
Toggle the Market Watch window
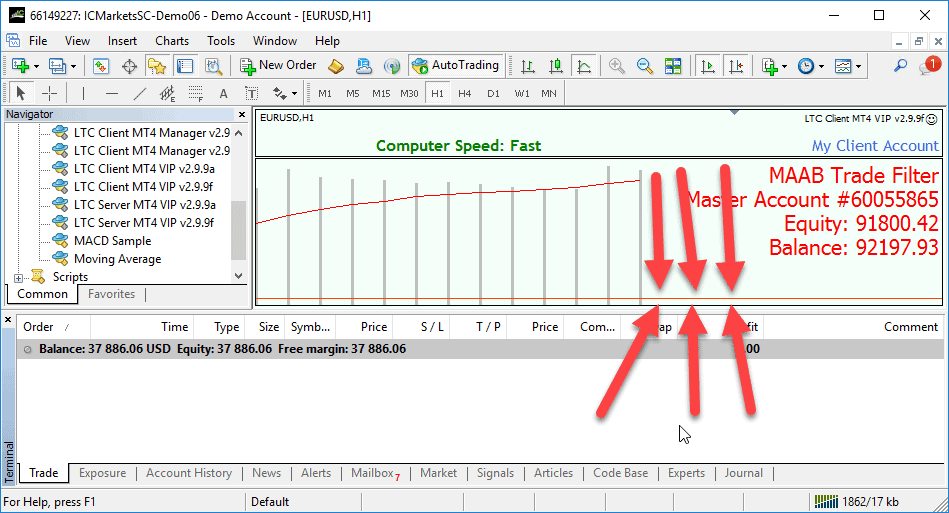[x=100, y=66]
